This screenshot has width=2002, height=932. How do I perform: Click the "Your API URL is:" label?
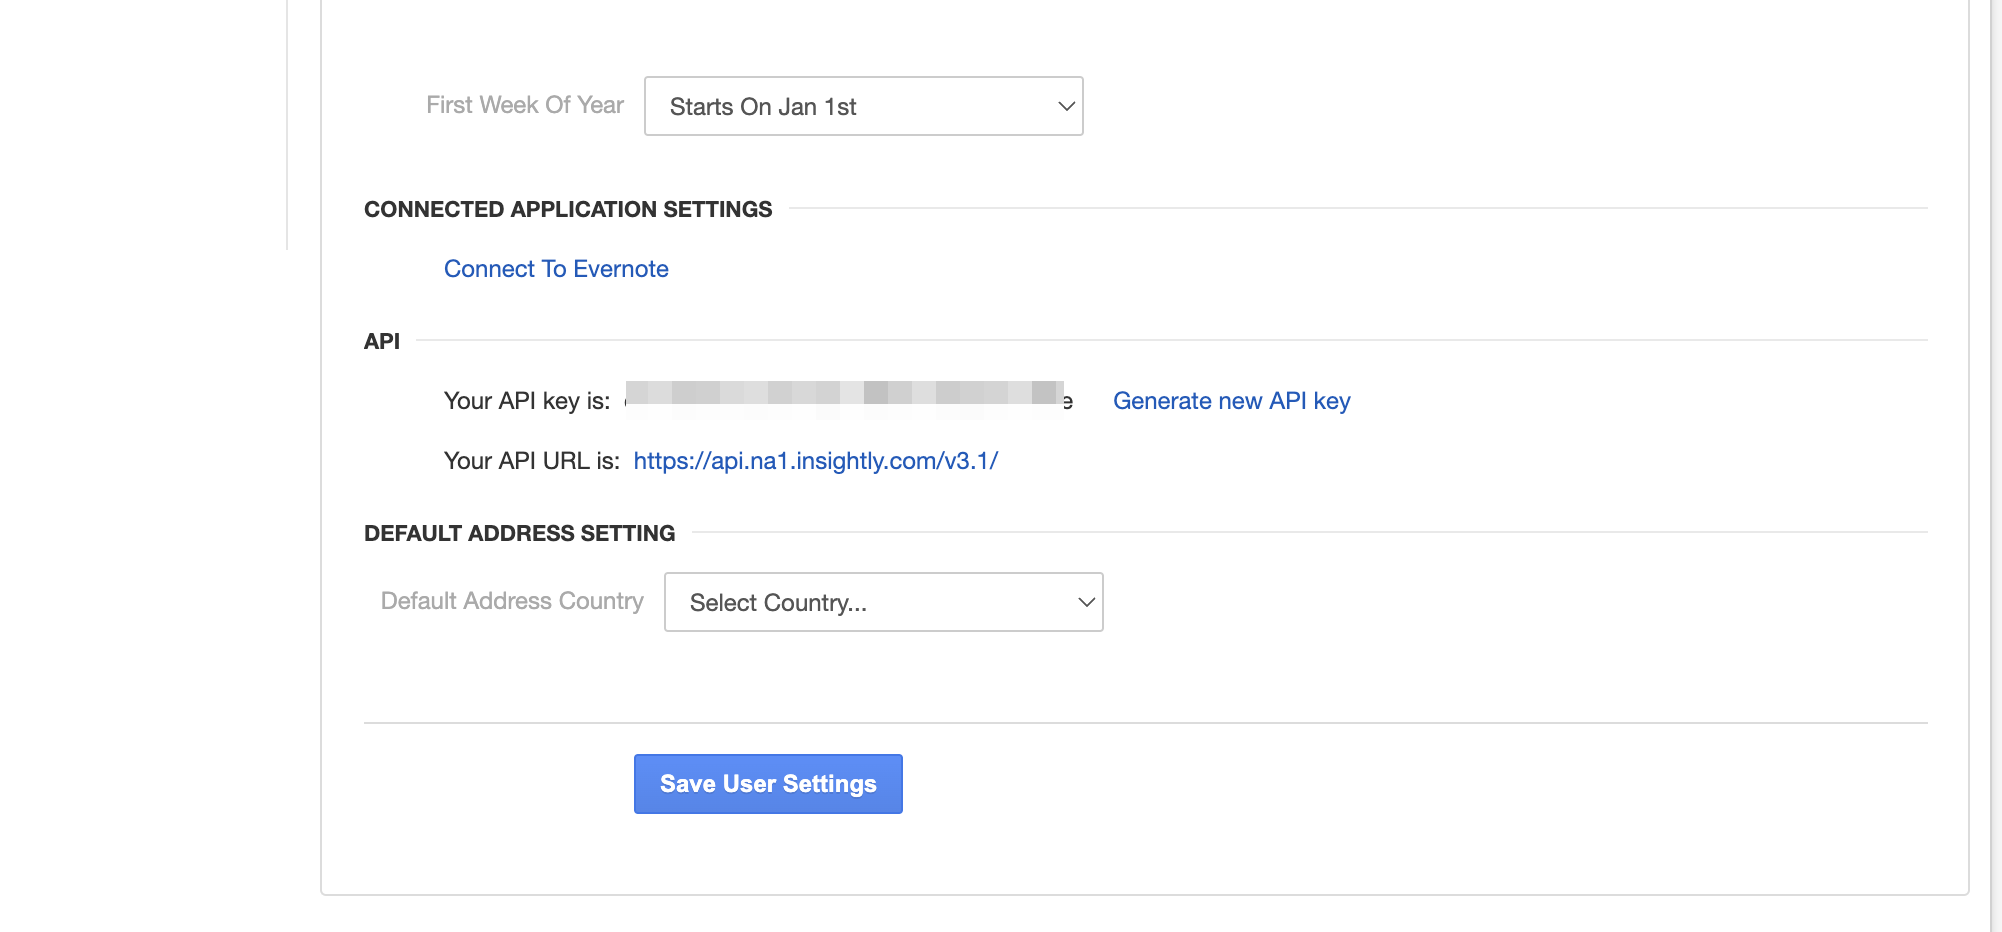point(531,461)
